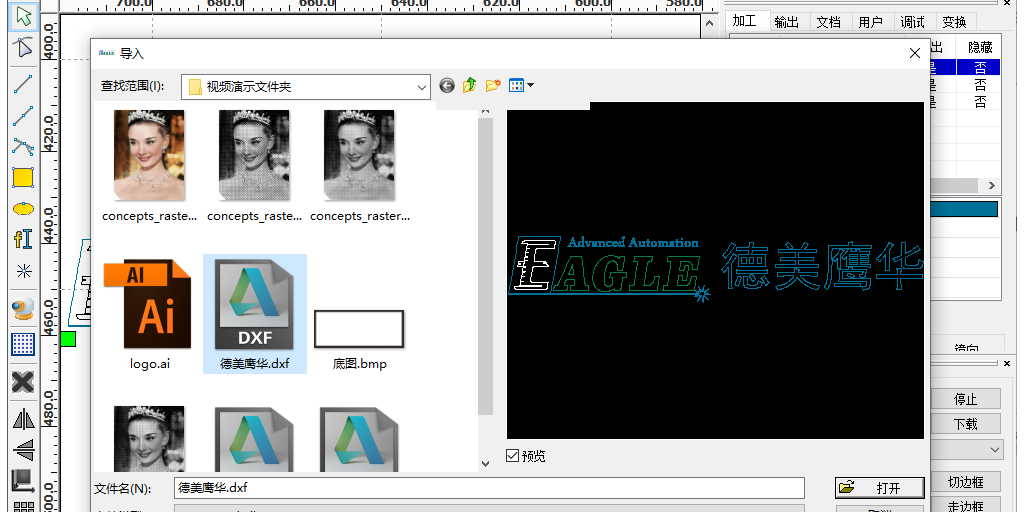The height and width of the screenshot is (512, 1024).
Task: Choose the polyline drawing tool
Action: click(x=24, y=115)
